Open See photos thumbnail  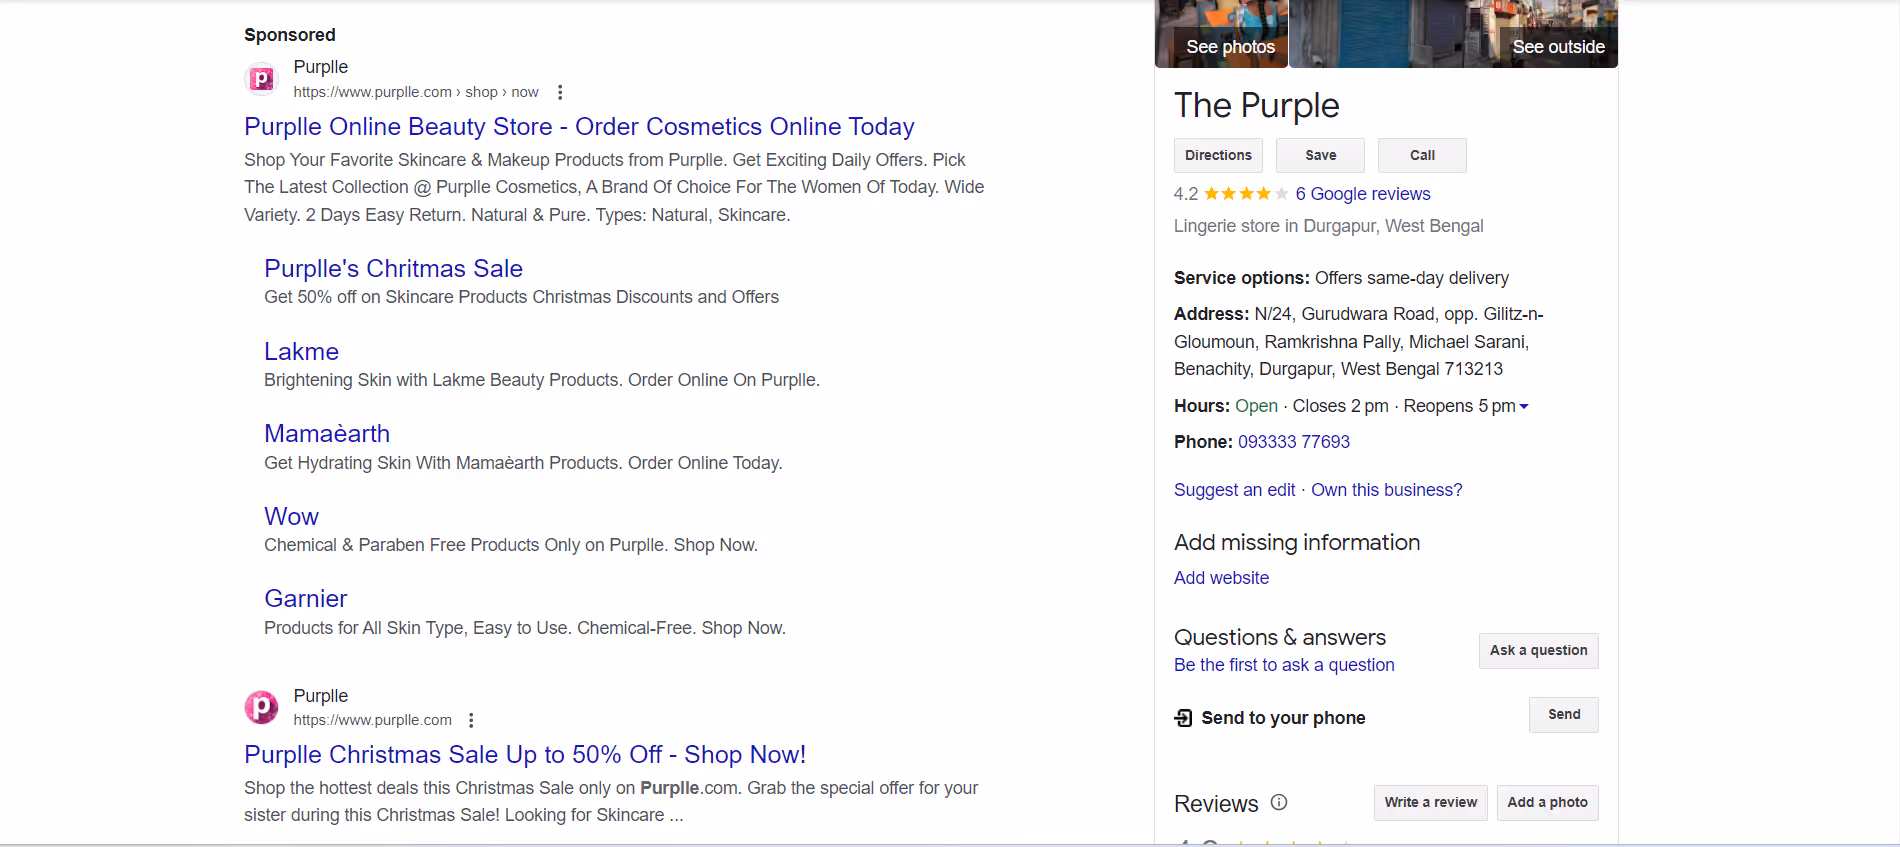tap(1221, 34)
